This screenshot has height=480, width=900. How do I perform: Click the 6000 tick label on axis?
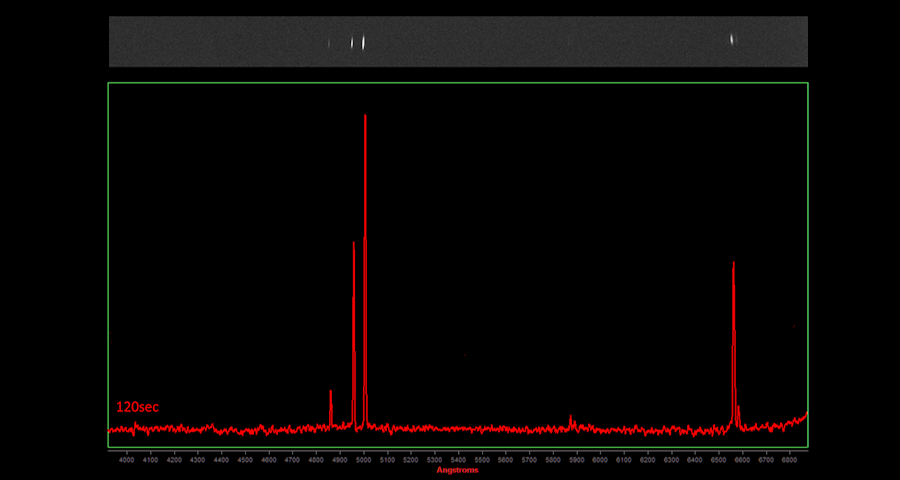pos(600,460)
